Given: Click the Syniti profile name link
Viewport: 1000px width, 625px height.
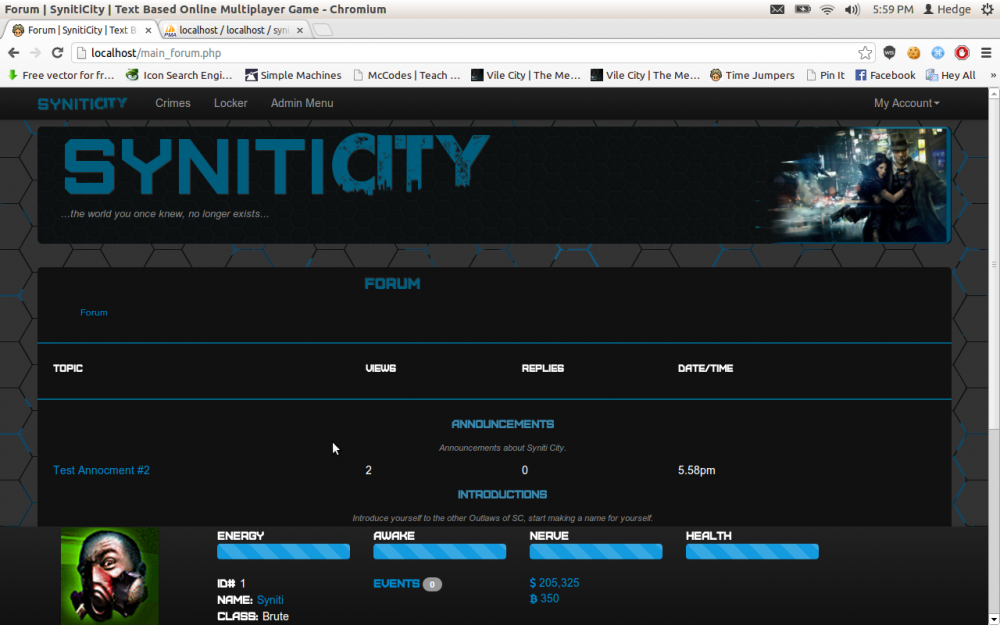Looking at the screenshot, I should [x=271, y=600].
